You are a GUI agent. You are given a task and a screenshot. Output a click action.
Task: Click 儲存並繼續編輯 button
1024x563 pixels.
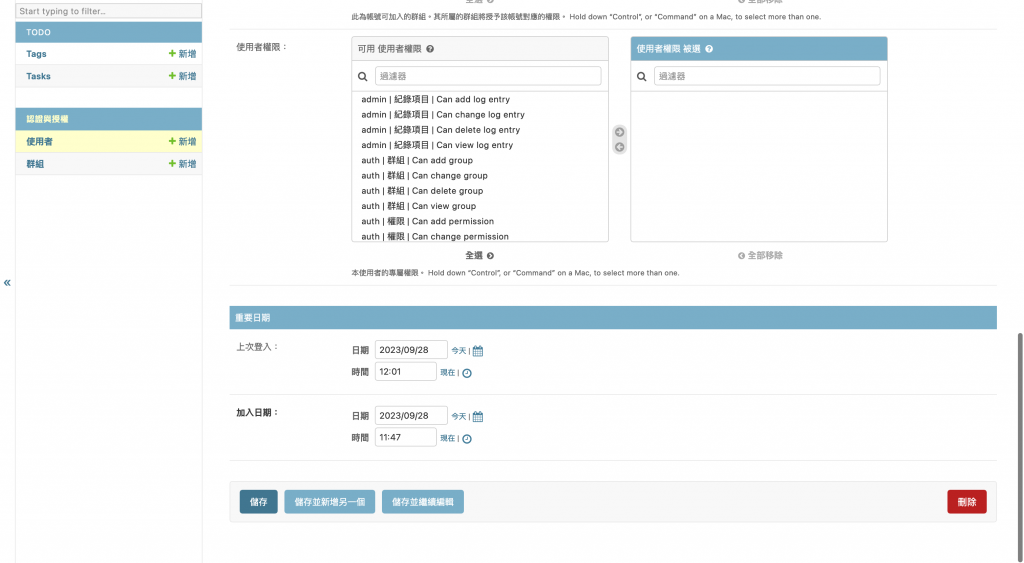(x=423, y=502)
